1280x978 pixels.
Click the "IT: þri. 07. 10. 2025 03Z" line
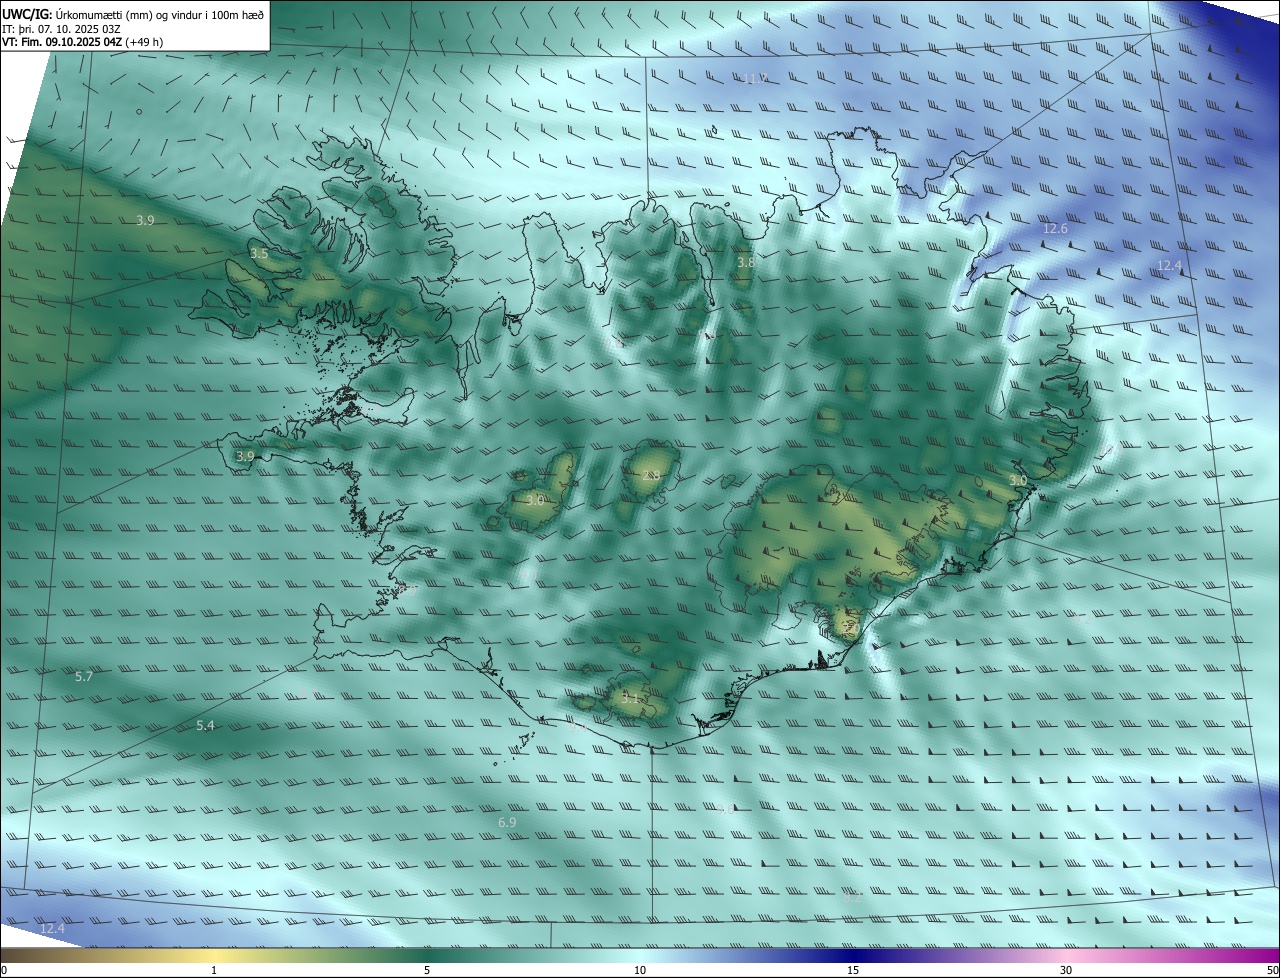(x=61, y=29)
